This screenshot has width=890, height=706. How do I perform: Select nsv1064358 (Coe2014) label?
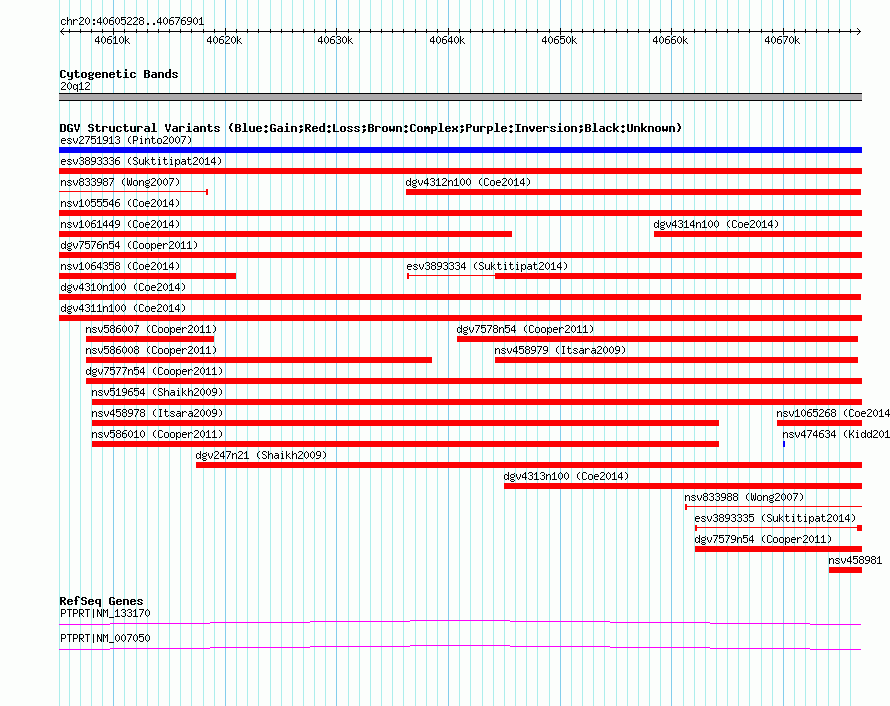coord(120,266)
